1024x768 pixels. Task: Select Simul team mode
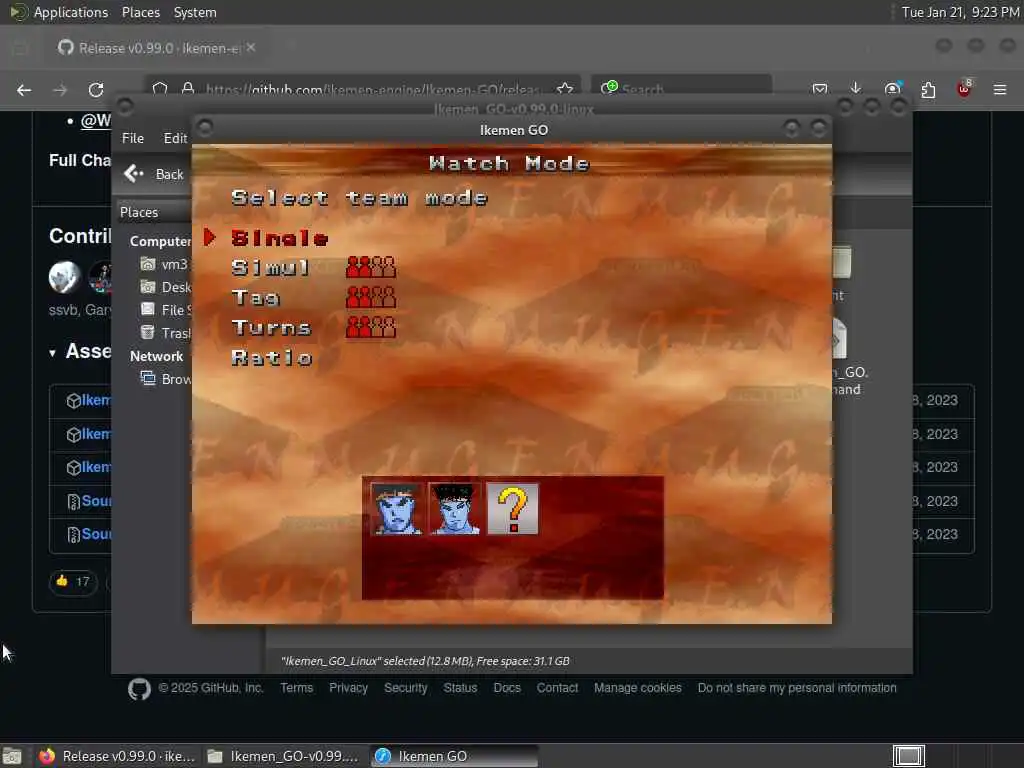[270, 268]
